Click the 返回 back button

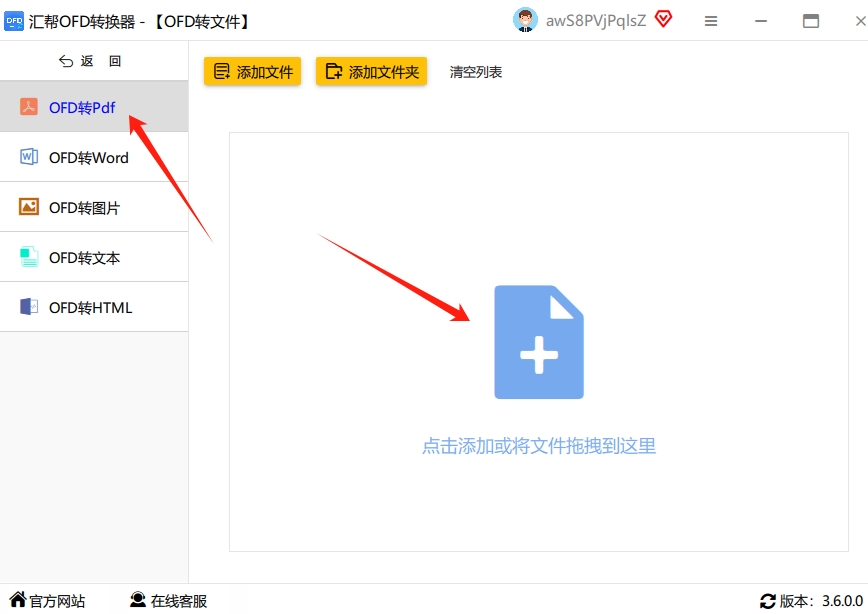[x=90, y=61]
